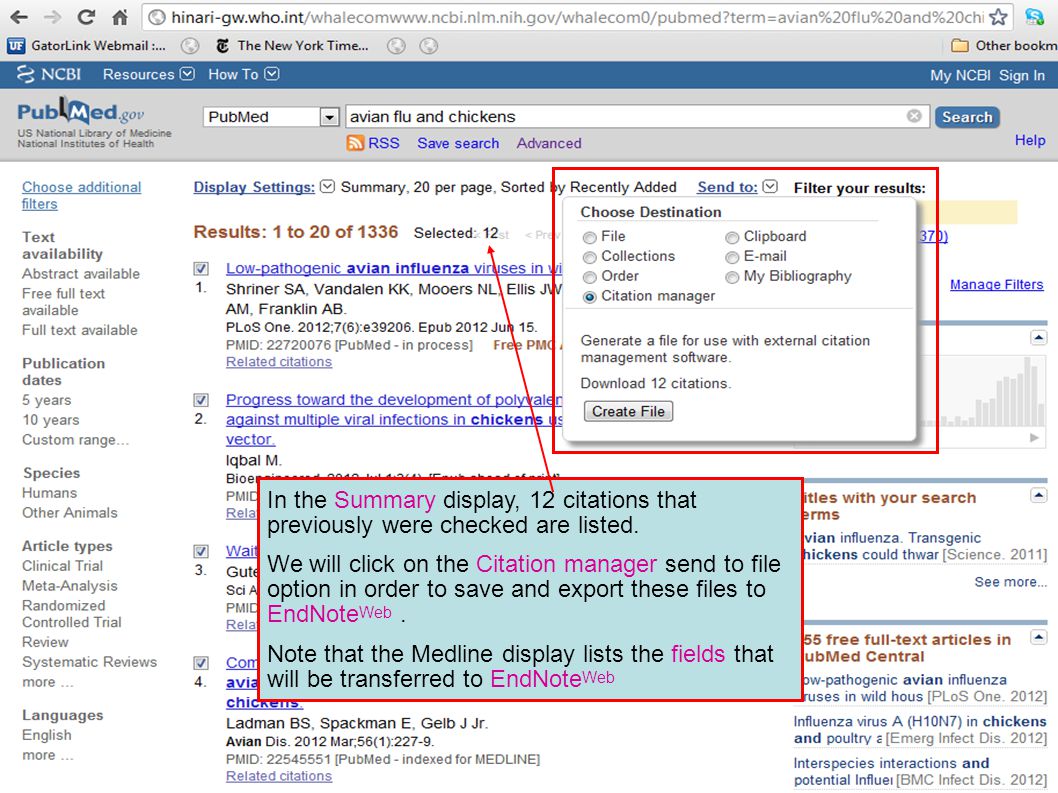
Task: Open the Skype extension icon
Action: pos(1034,17)
